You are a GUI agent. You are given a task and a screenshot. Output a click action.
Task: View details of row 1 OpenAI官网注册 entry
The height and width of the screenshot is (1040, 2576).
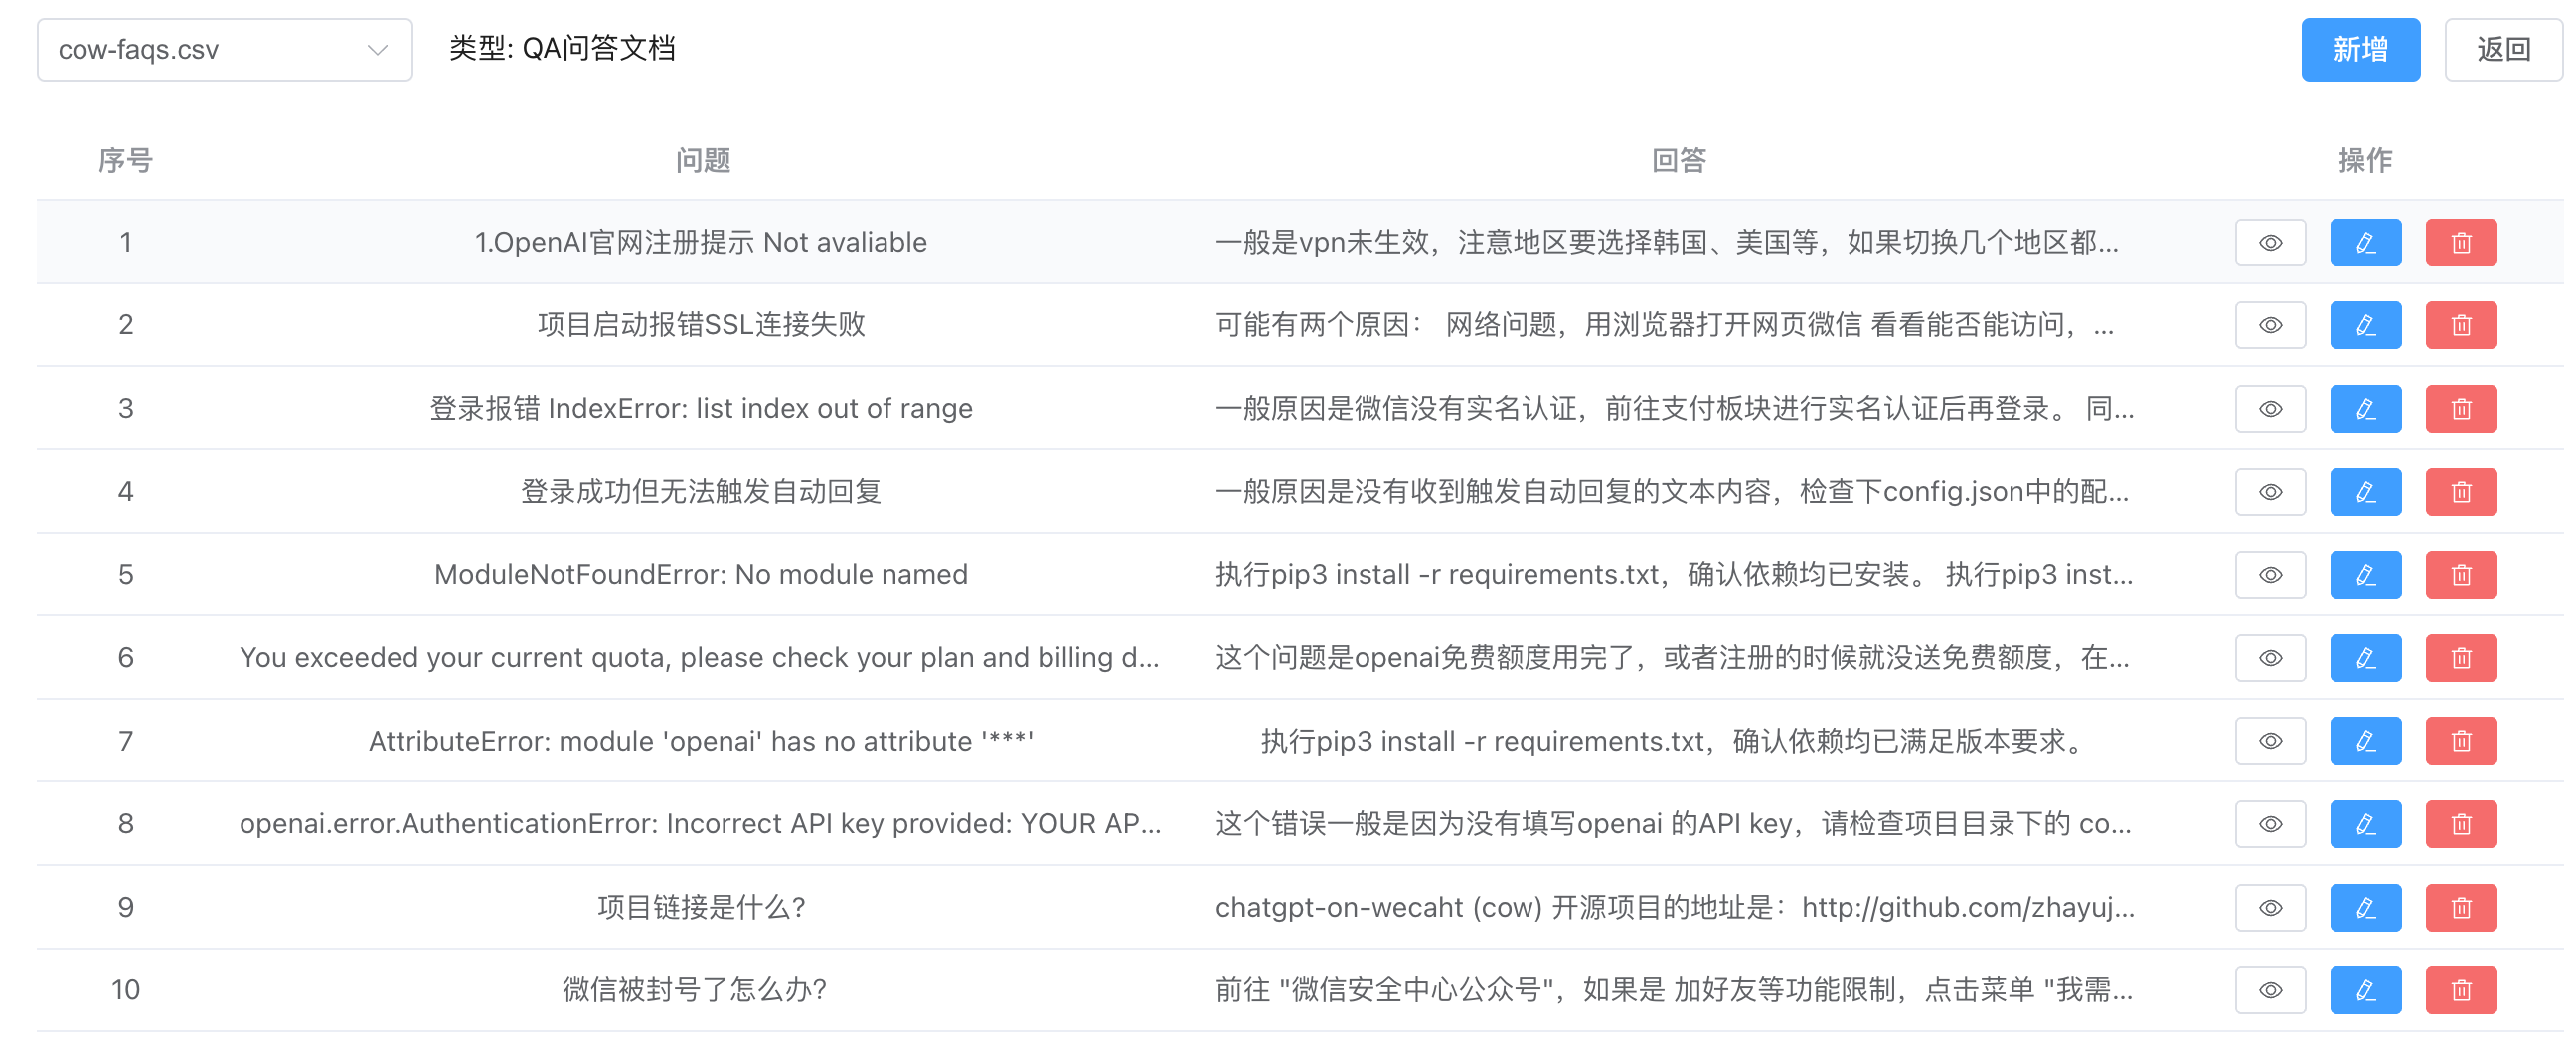(x=2269, y=242)
